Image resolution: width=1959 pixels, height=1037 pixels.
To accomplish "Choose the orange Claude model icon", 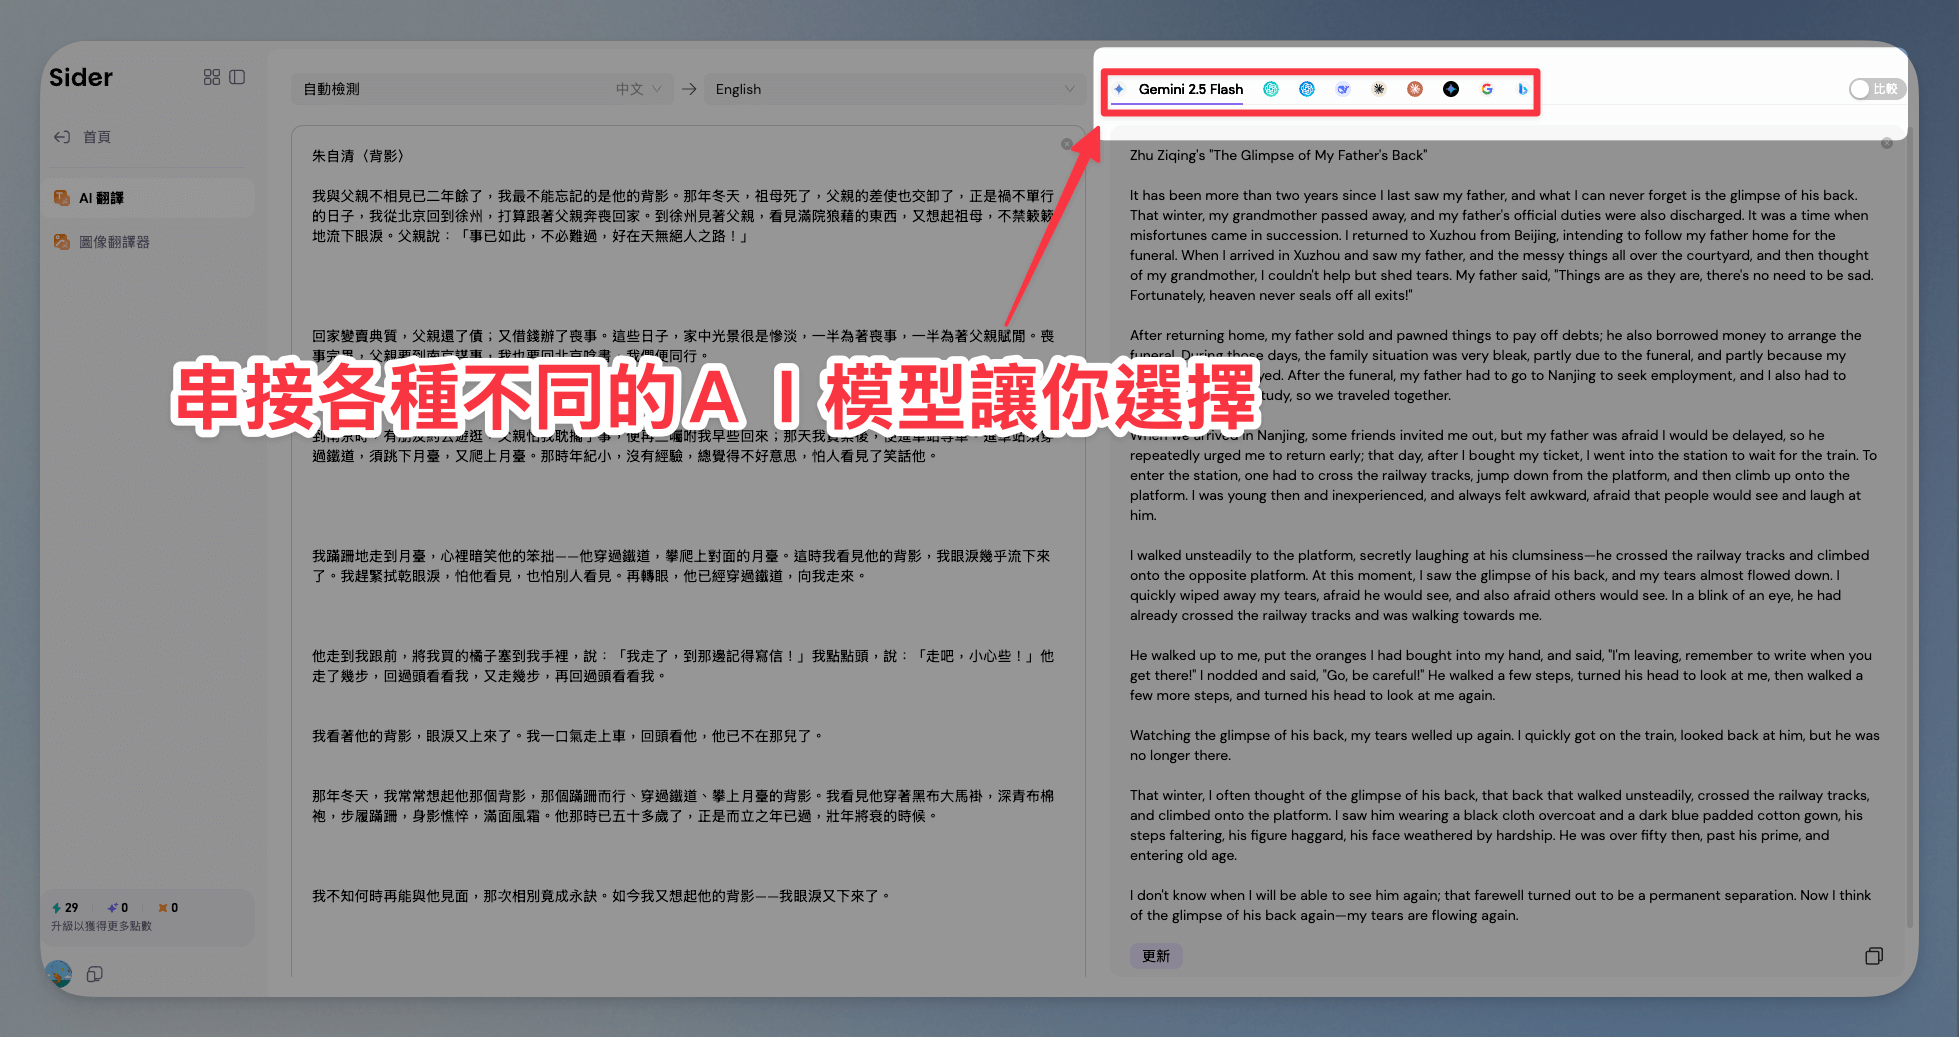I will [1414, 89].
